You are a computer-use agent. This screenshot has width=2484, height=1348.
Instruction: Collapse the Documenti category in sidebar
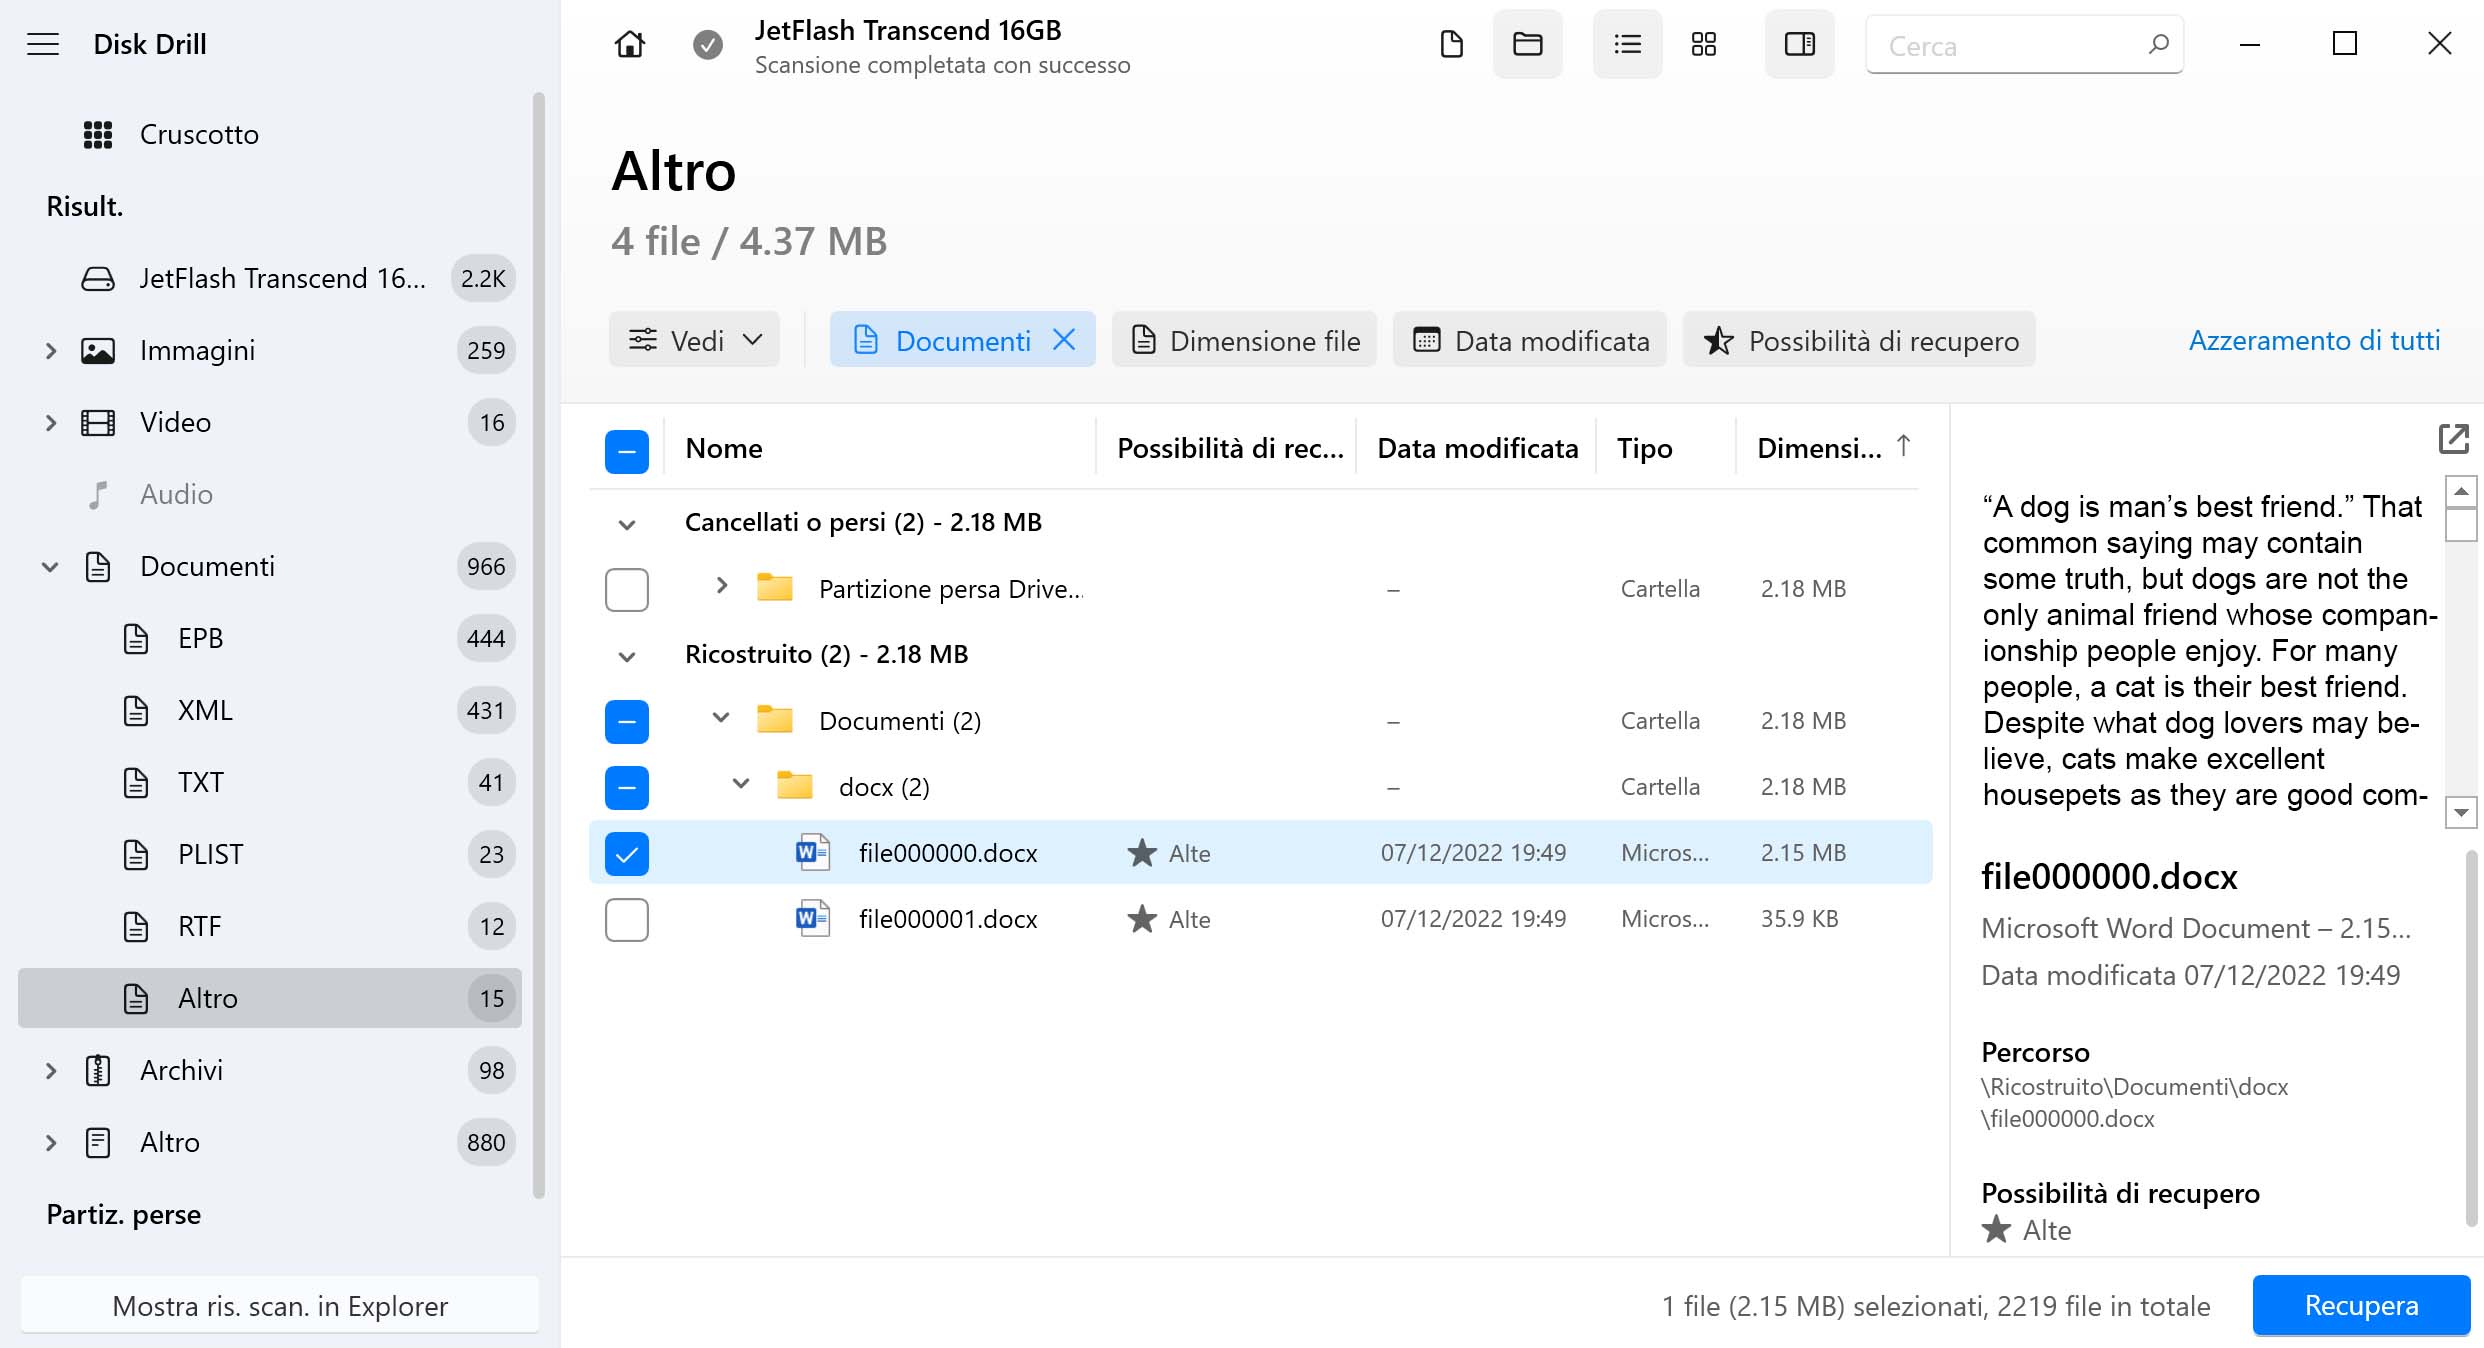(x=50, y=567)
